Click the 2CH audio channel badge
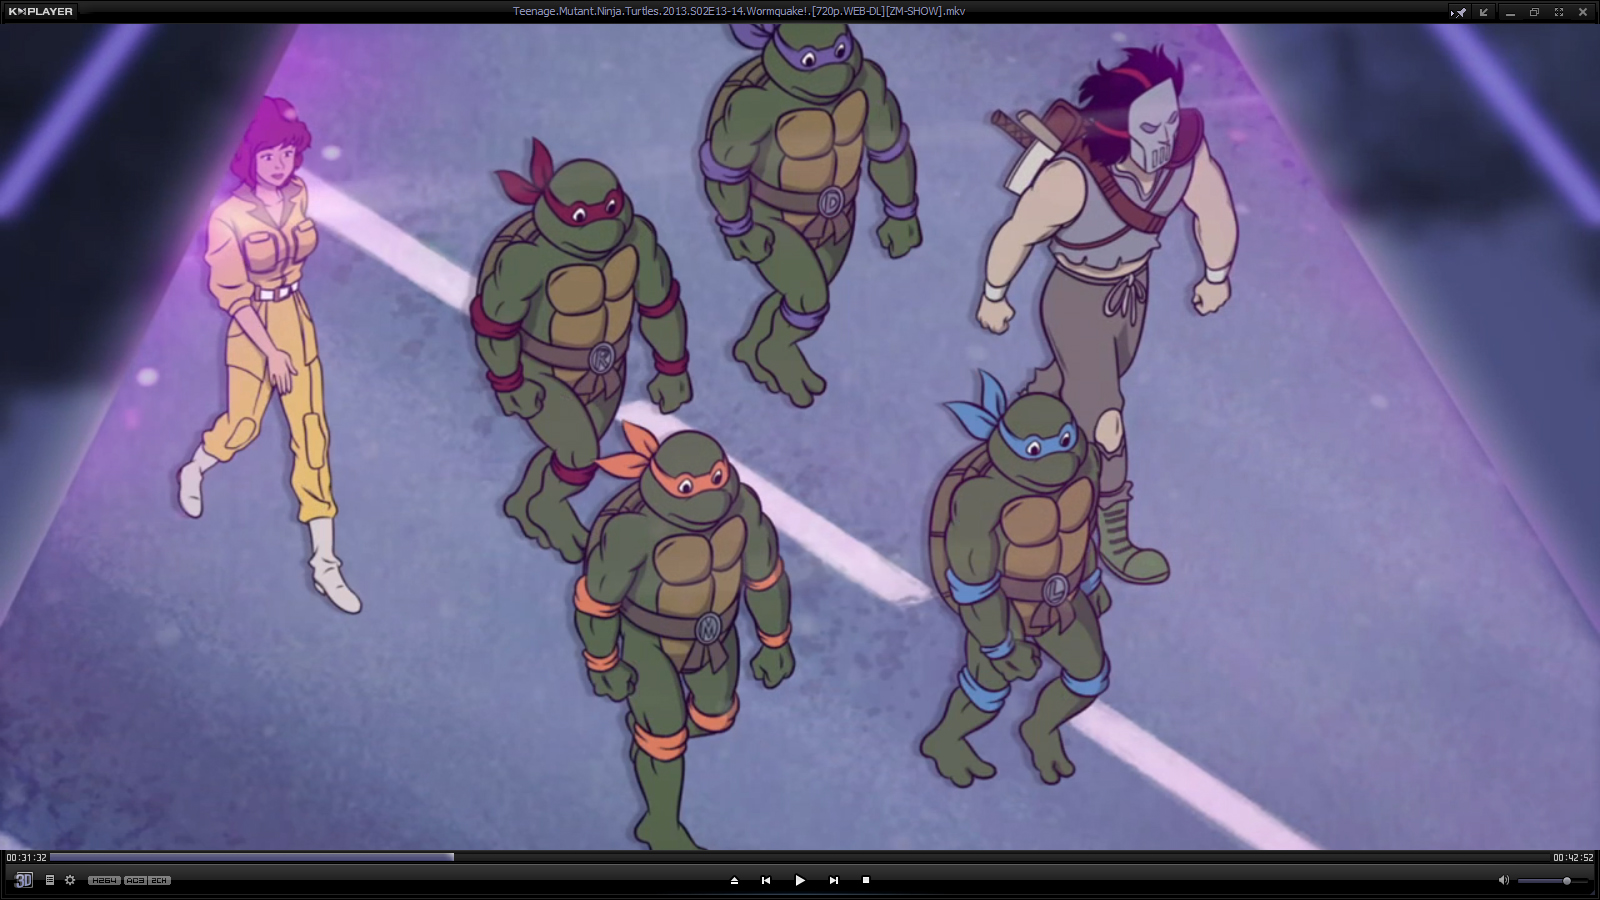This screenshot has height=900, width=1600. tap(159, 880)
